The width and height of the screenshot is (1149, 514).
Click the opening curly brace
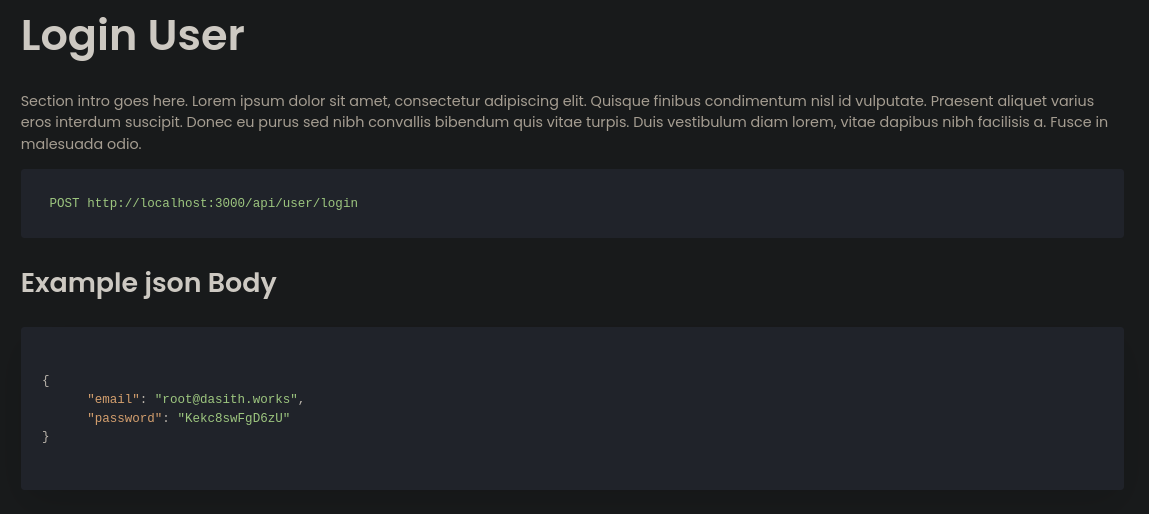(45, 381)
